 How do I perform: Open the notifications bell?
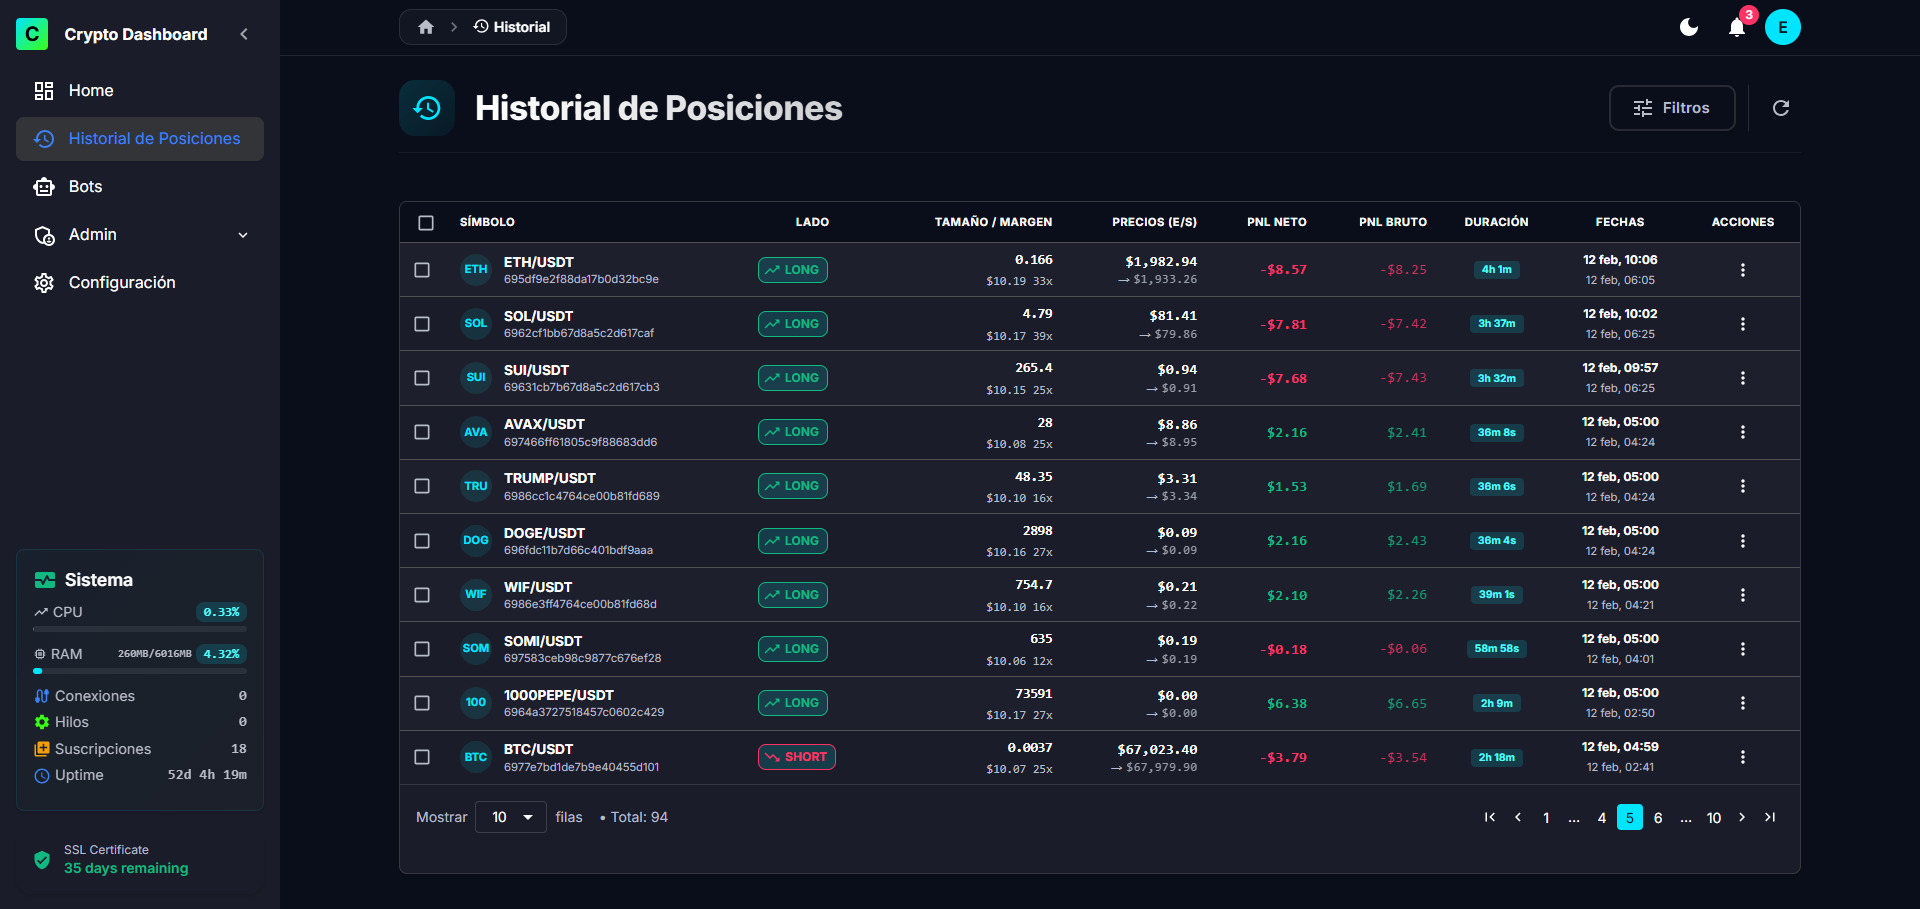click(x=1737, y=27)
